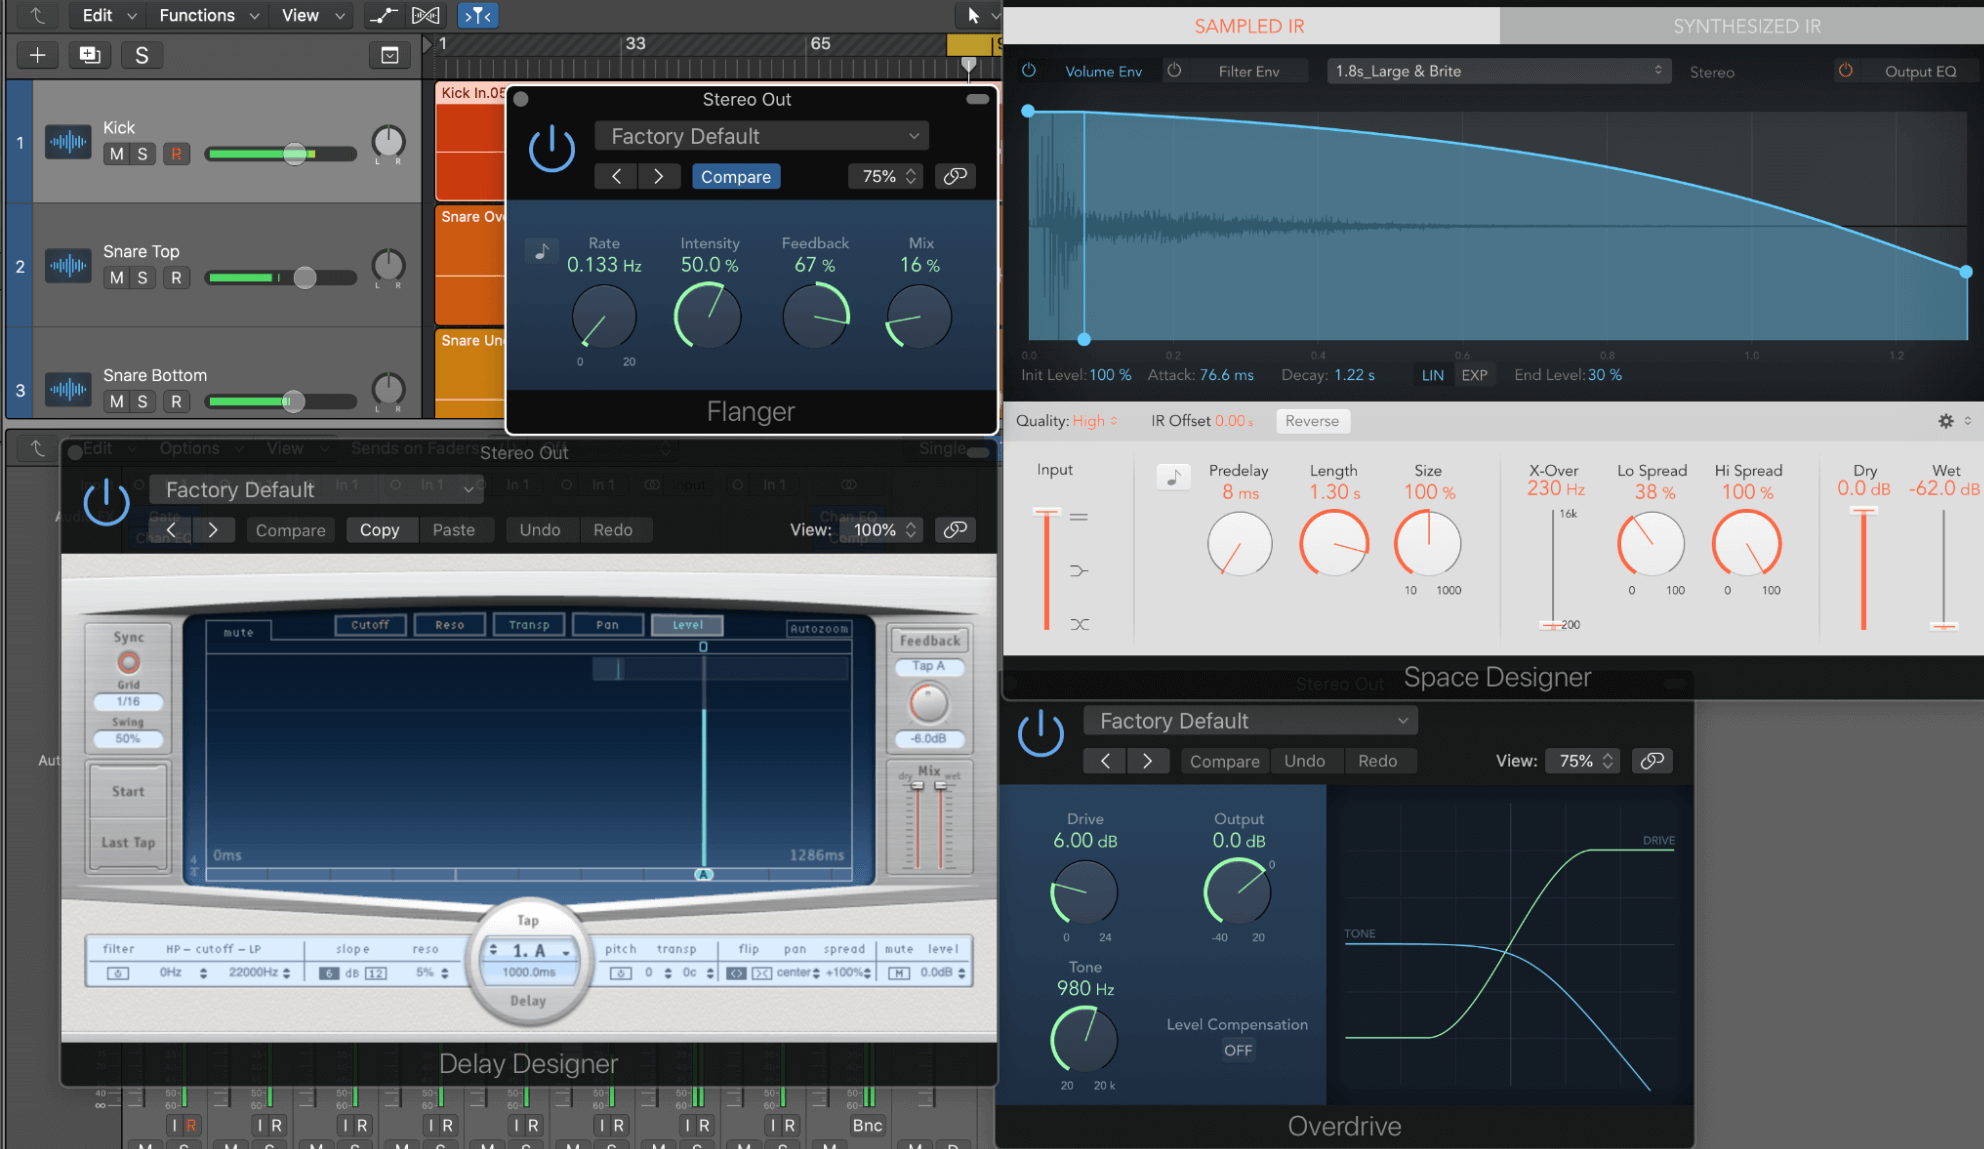Open Flanger 75% view size dropdown

coord(886,176)
